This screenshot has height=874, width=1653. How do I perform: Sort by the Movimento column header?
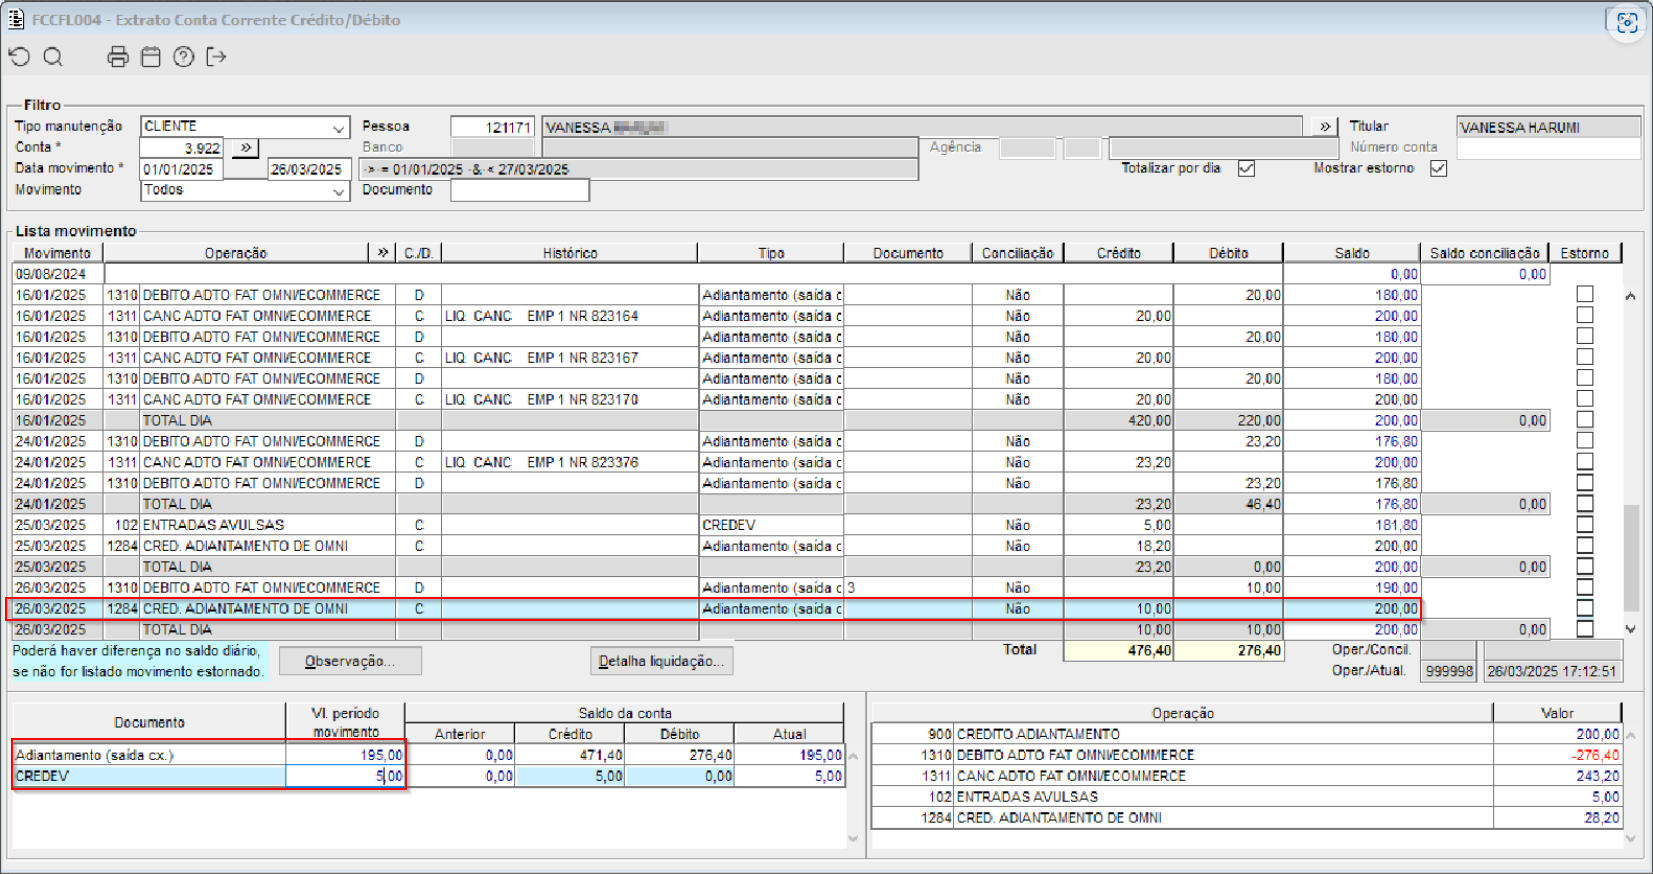point(57,253)
